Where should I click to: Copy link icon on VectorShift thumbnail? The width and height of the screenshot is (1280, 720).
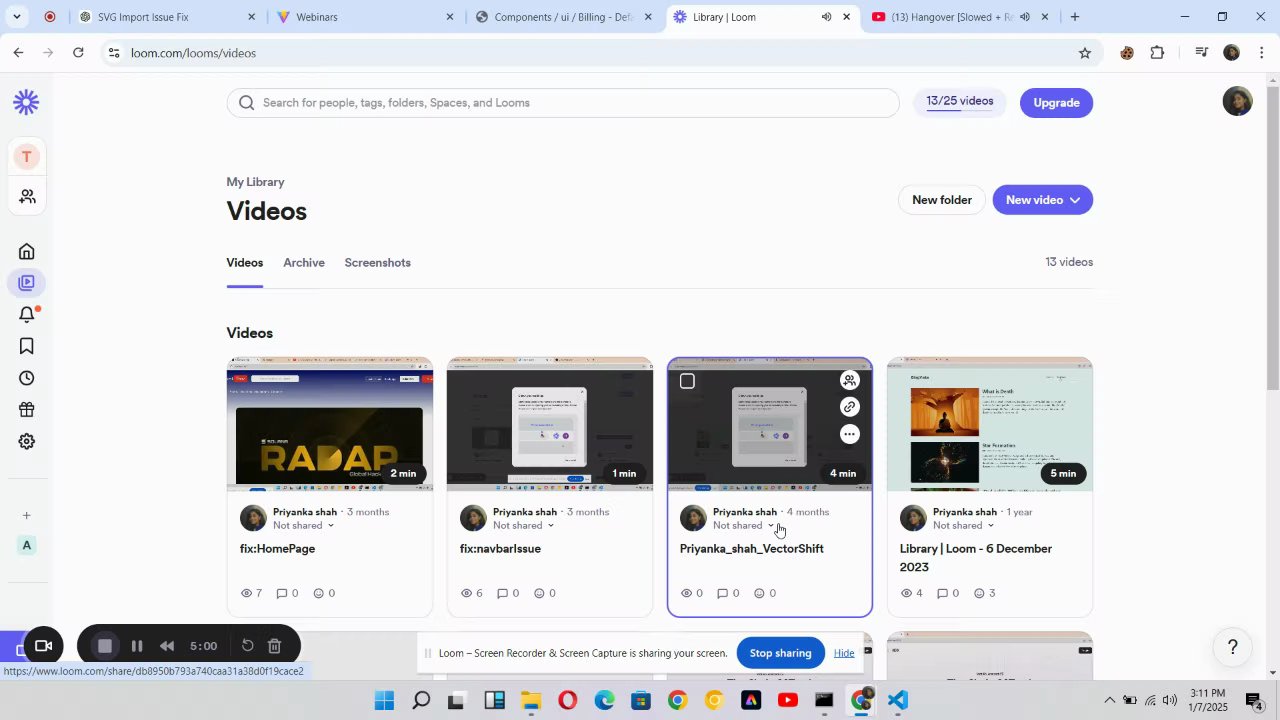click(x=849, y=407)
